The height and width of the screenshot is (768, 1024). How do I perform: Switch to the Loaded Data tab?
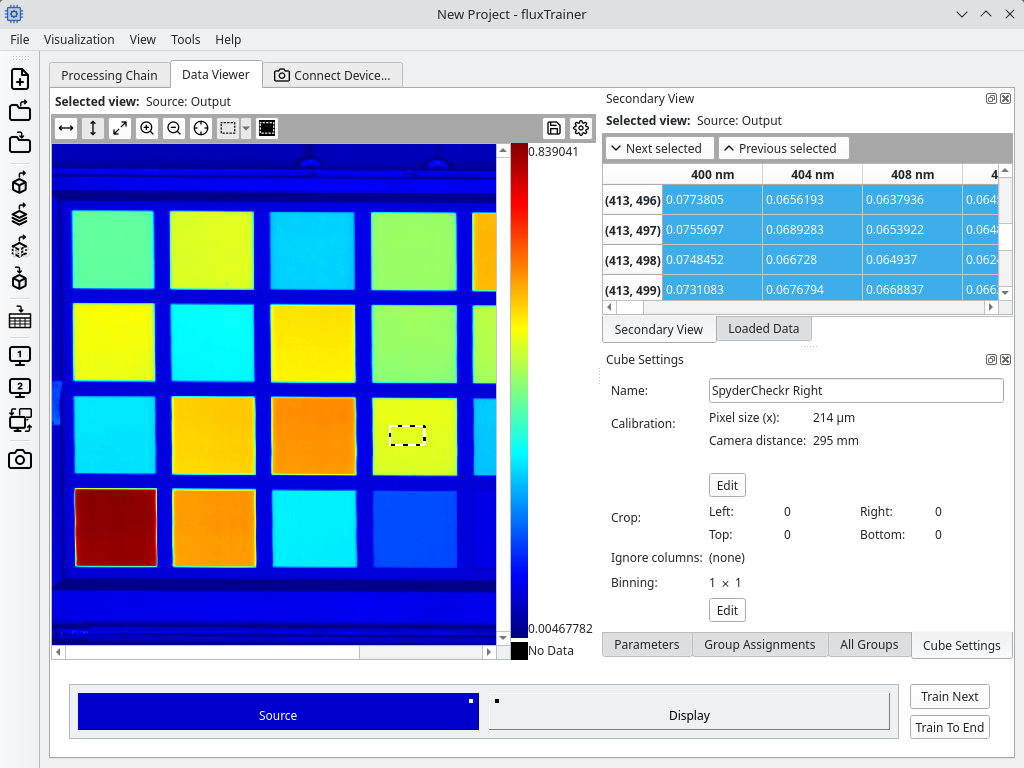[763, 328]
